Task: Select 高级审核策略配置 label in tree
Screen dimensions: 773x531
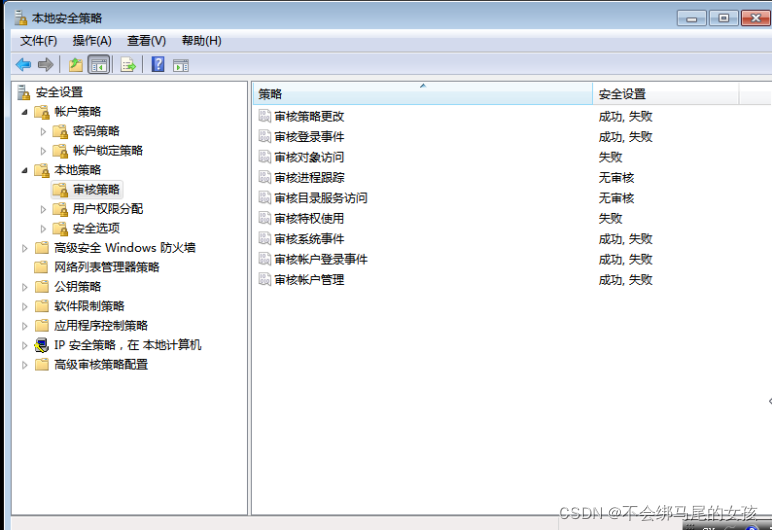Action: coord(101,365)
